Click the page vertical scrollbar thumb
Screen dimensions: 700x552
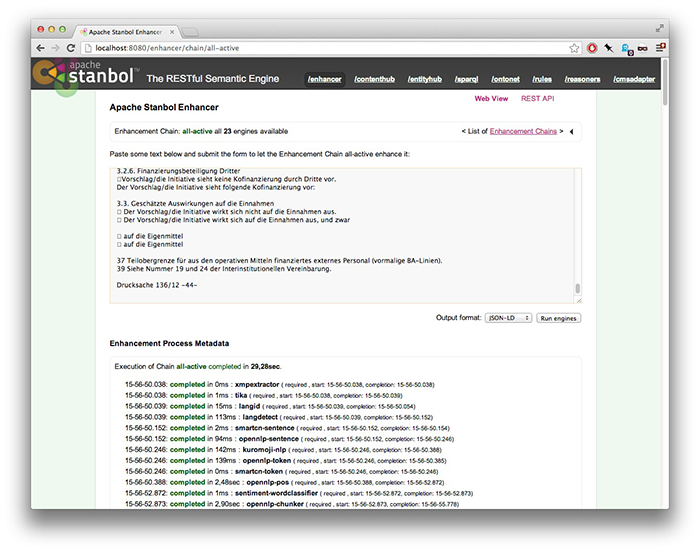(x=665, y=82)
